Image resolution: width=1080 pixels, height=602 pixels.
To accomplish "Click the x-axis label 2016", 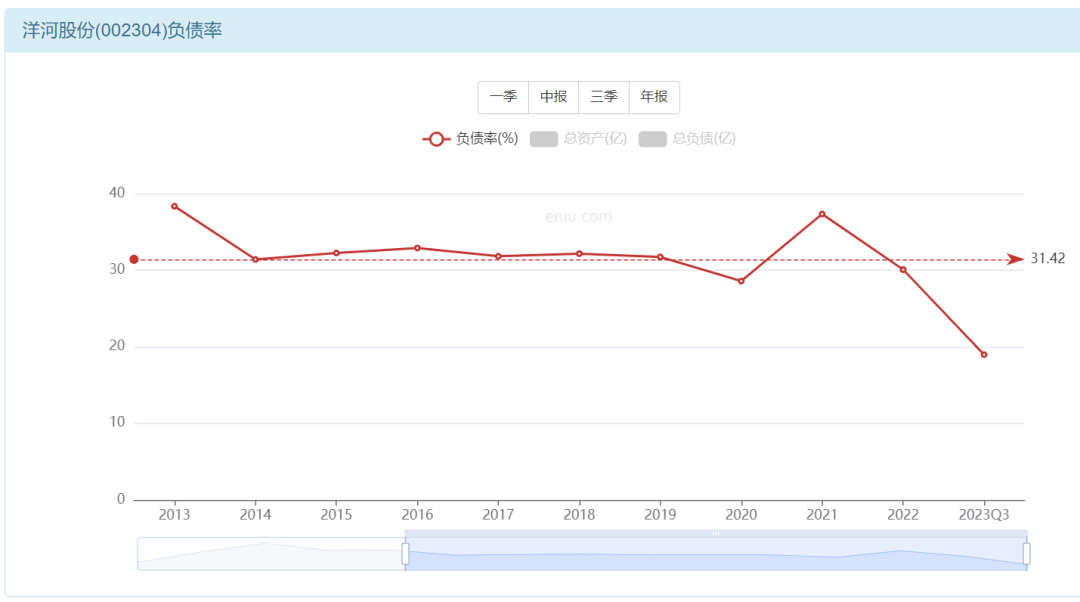I will (x=417, y=515).
